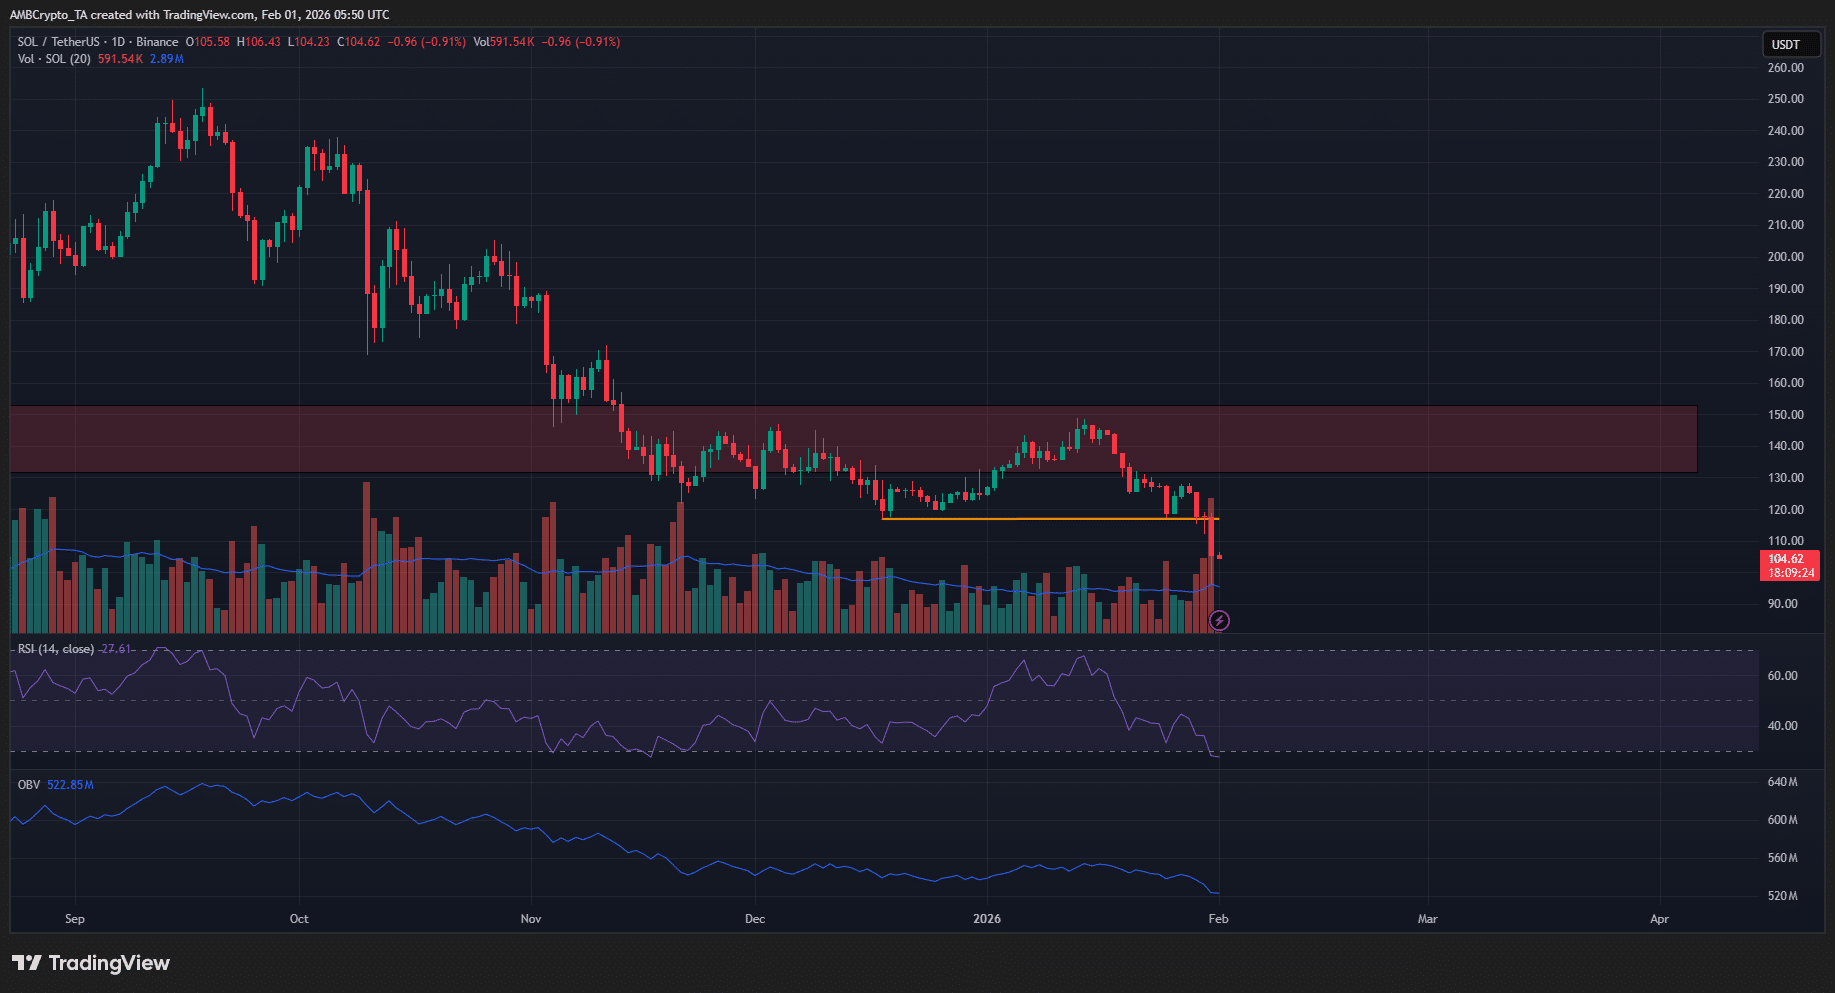Select the OBV indicator label

click(x=29, y=785)
